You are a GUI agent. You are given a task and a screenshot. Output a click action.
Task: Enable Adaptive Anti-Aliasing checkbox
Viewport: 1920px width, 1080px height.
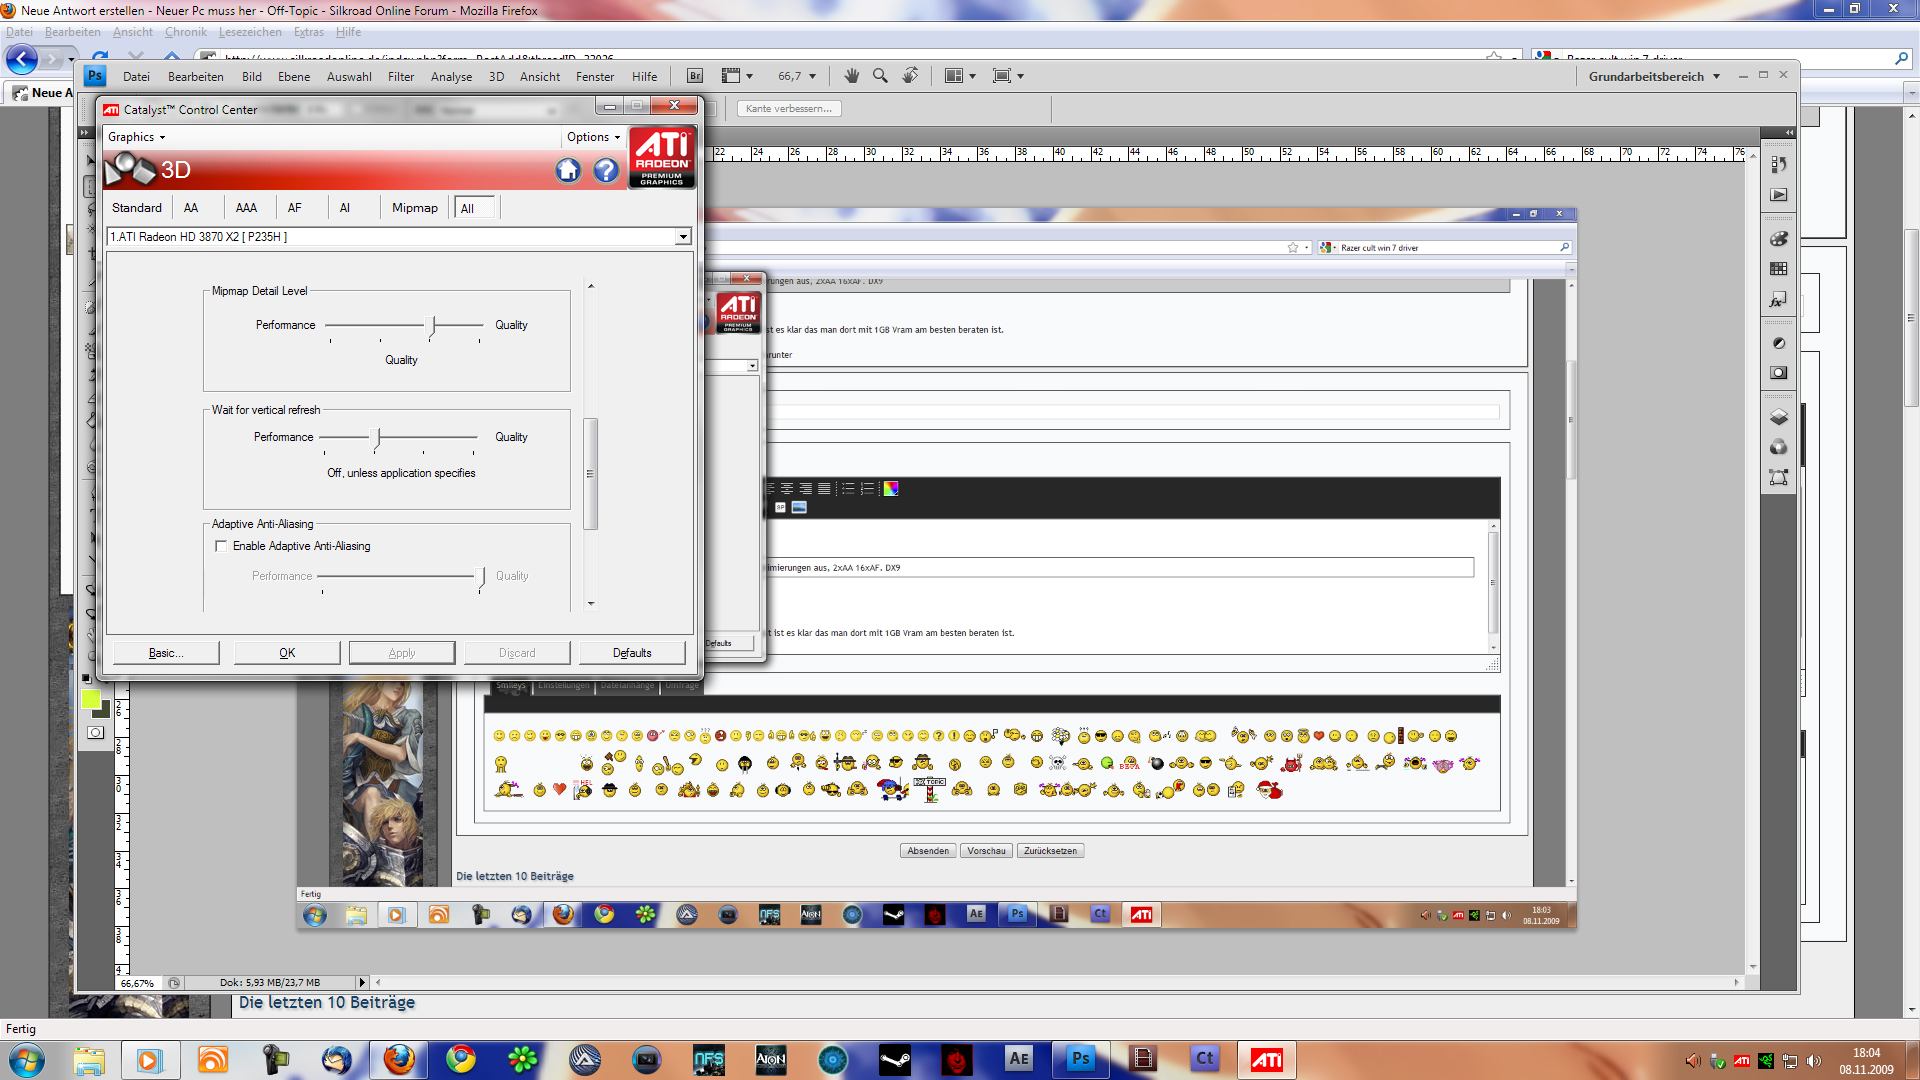click(221, 546)
